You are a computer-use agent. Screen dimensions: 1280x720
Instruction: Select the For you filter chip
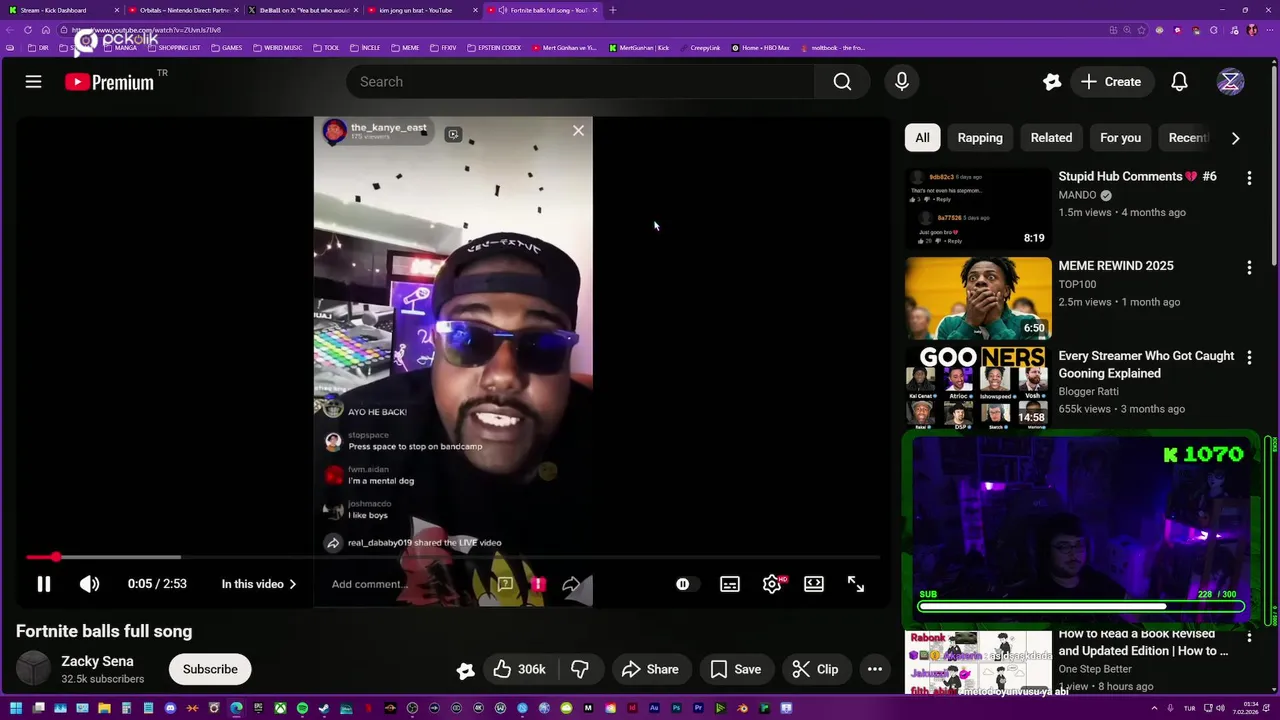(1120, 138)
